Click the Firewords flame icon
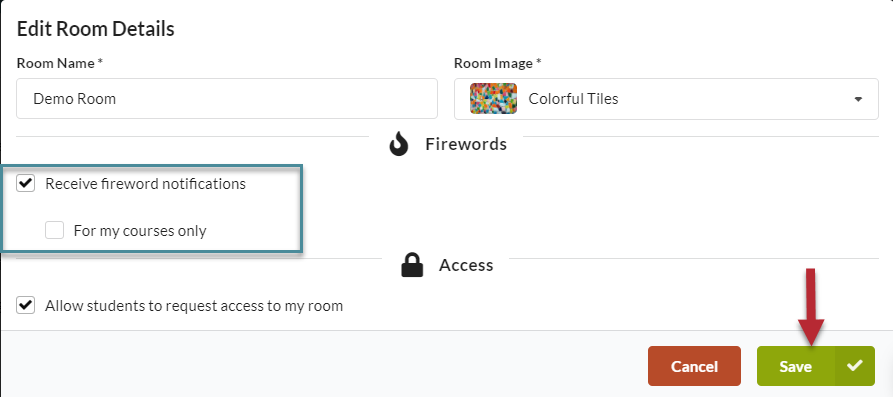 tap(399, 144)
